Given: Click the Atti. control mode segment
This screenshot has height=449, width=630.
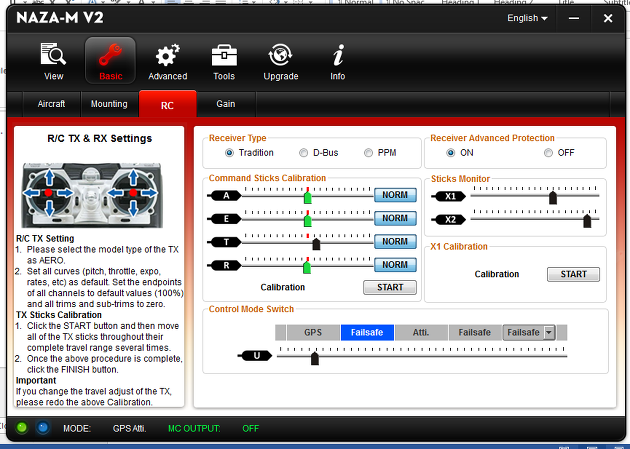Looking at the screenshot, I should coord(421,333).
